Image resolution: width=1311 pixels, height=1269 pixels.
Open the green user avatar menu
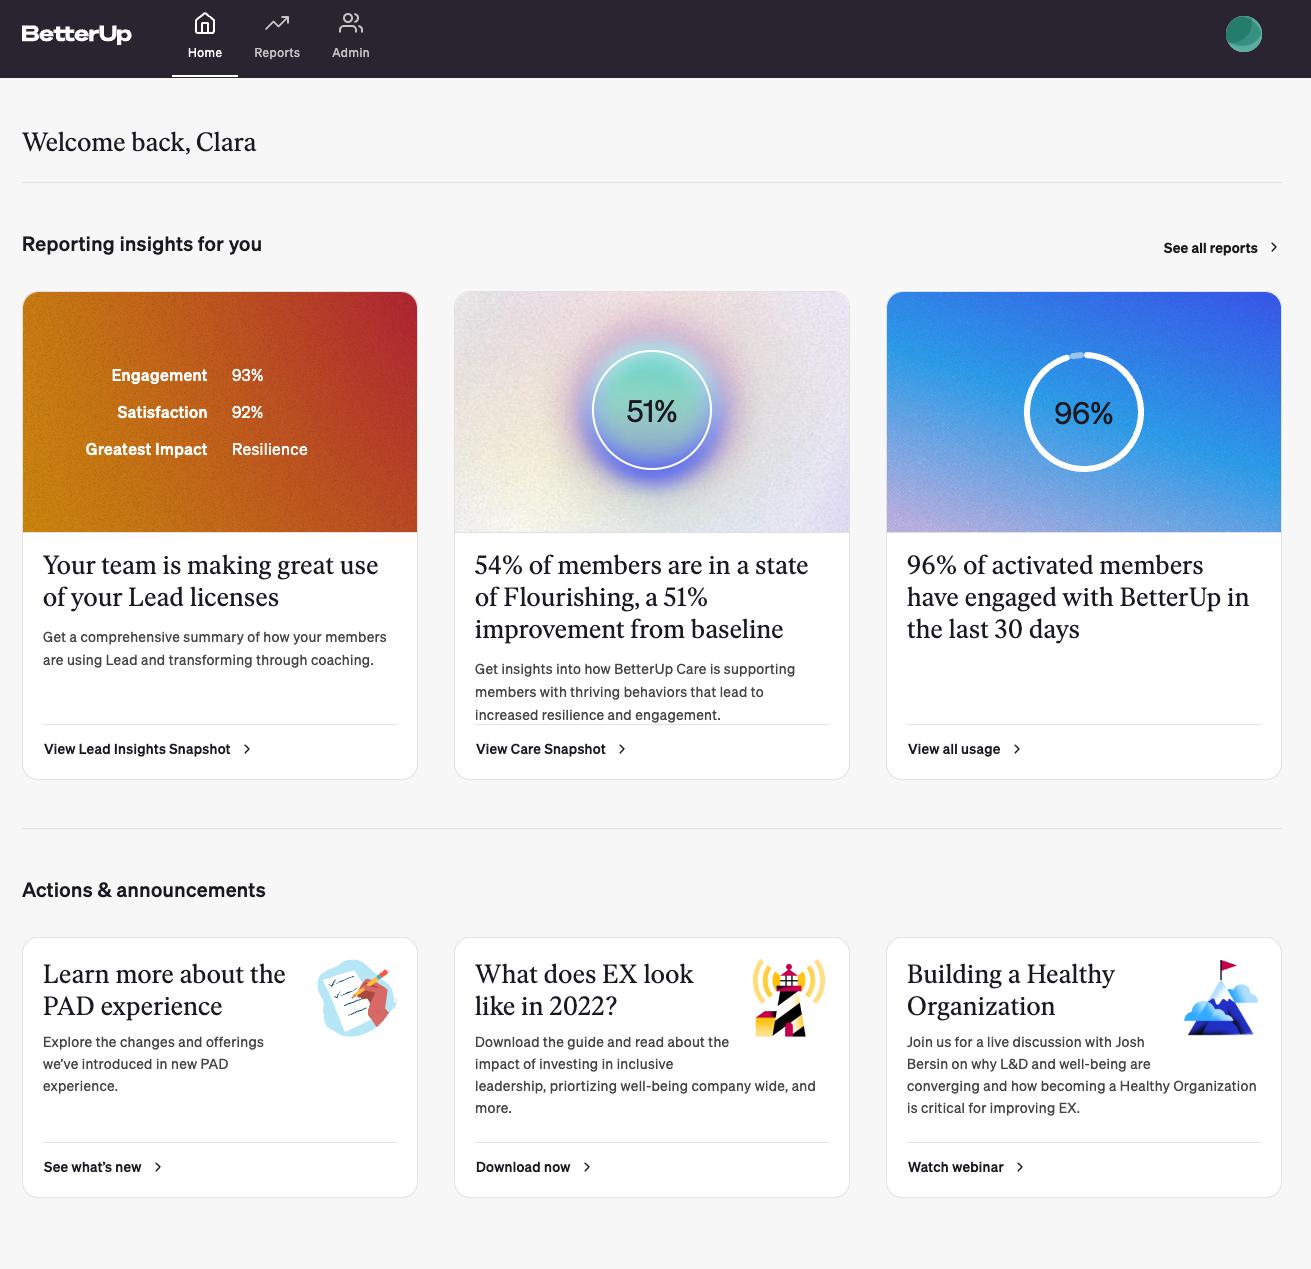pos(1244,34)
